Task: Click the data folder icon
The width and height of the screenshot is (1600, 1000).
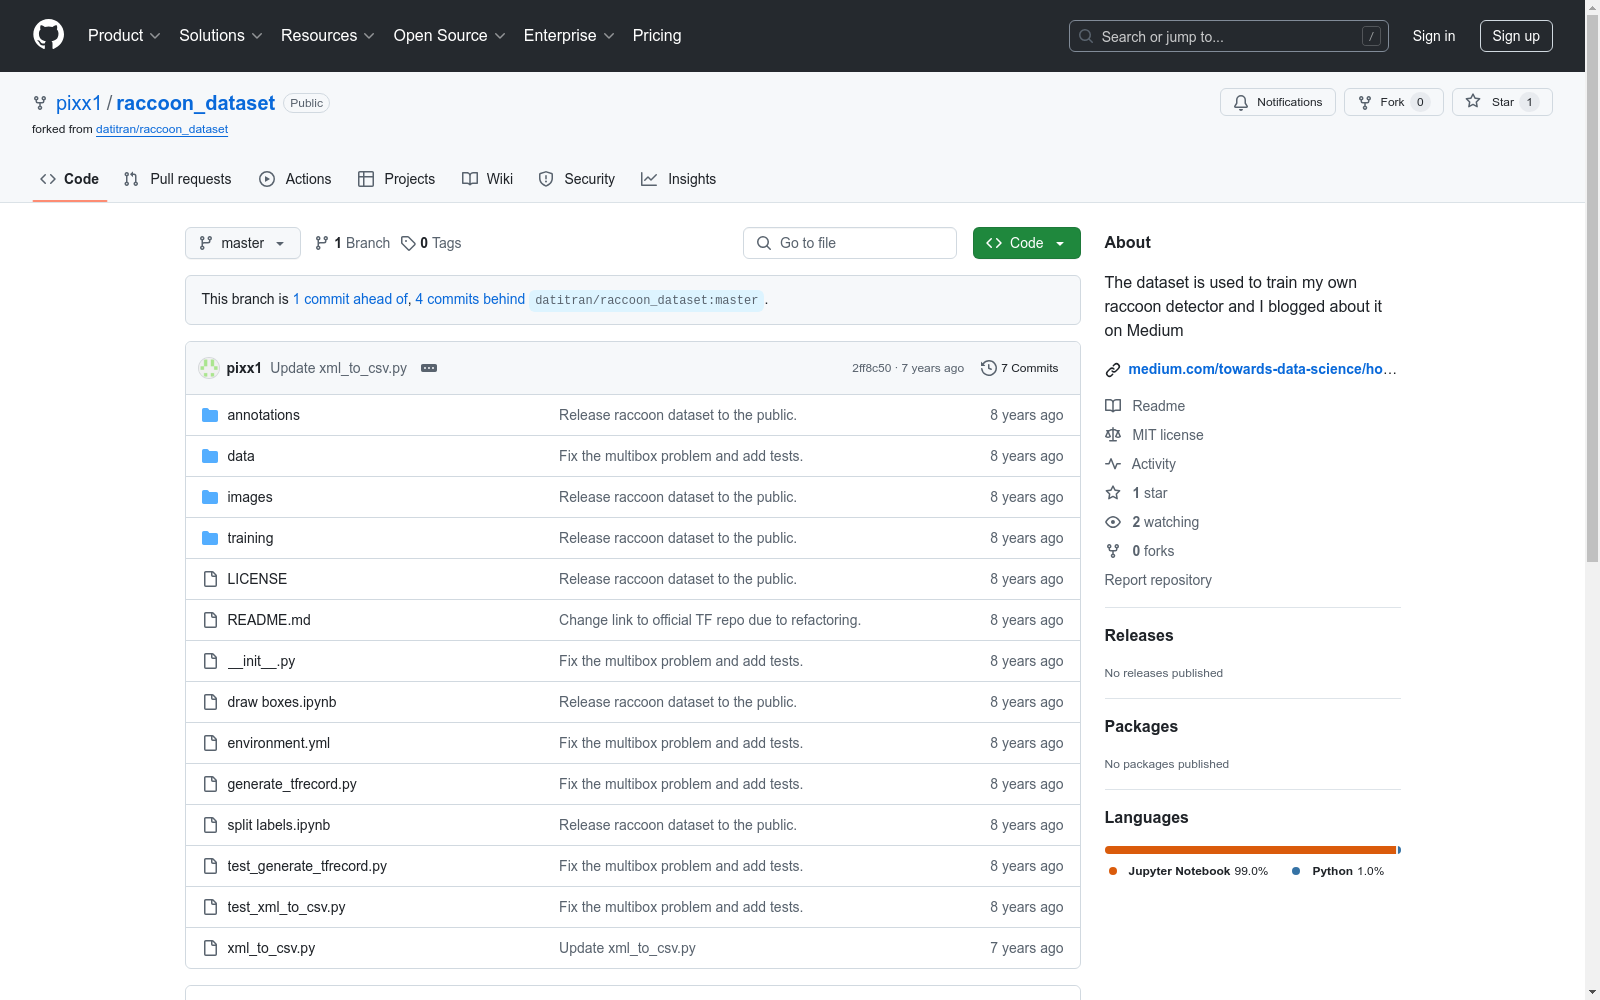Action: click(210, 456)
